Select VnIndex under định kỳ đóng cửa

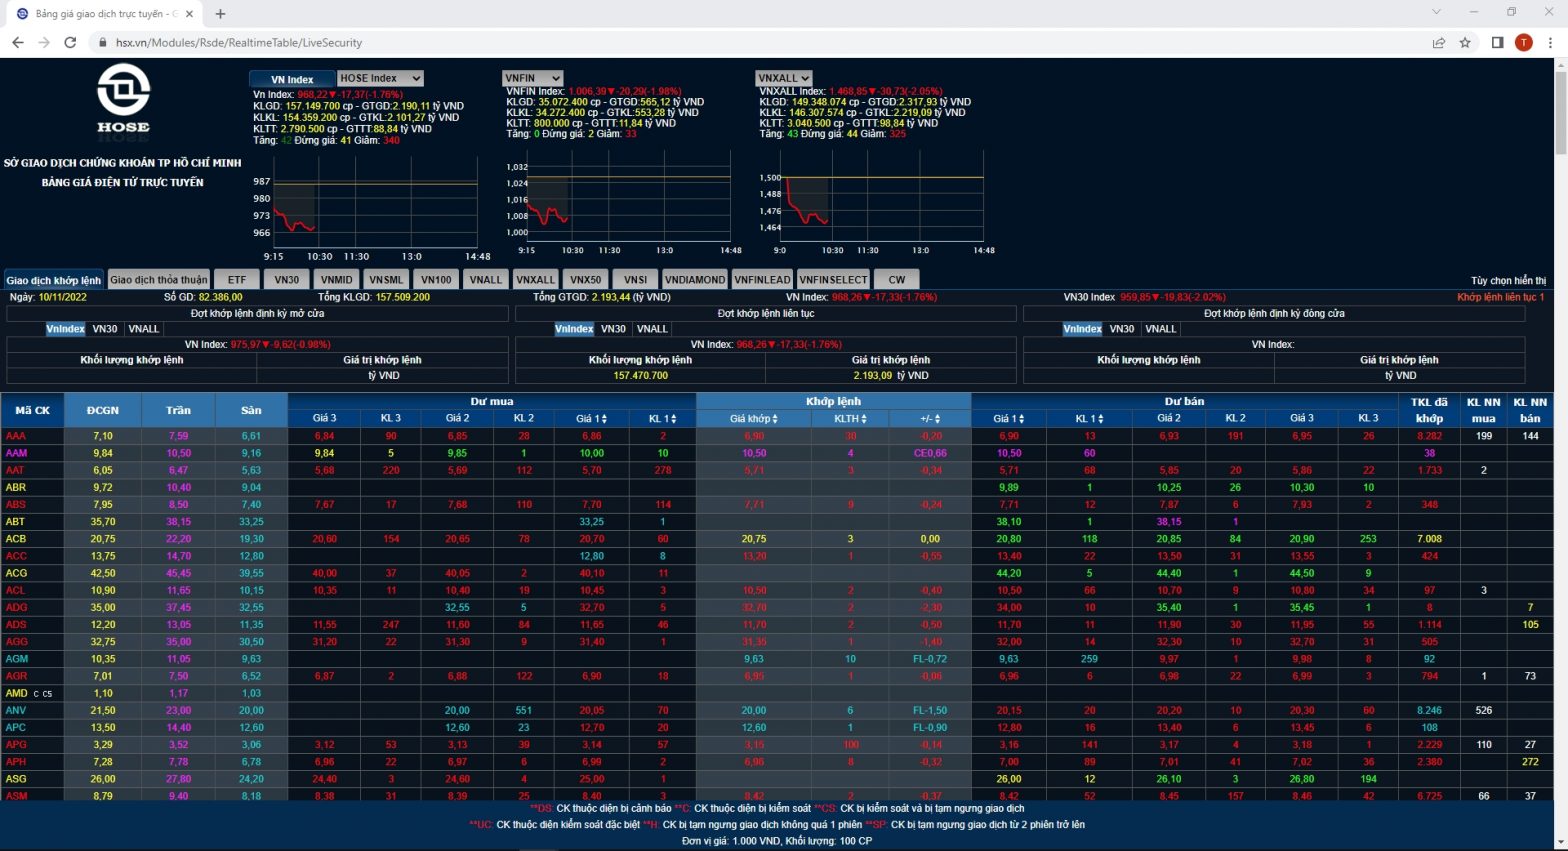coord(1082,329)
